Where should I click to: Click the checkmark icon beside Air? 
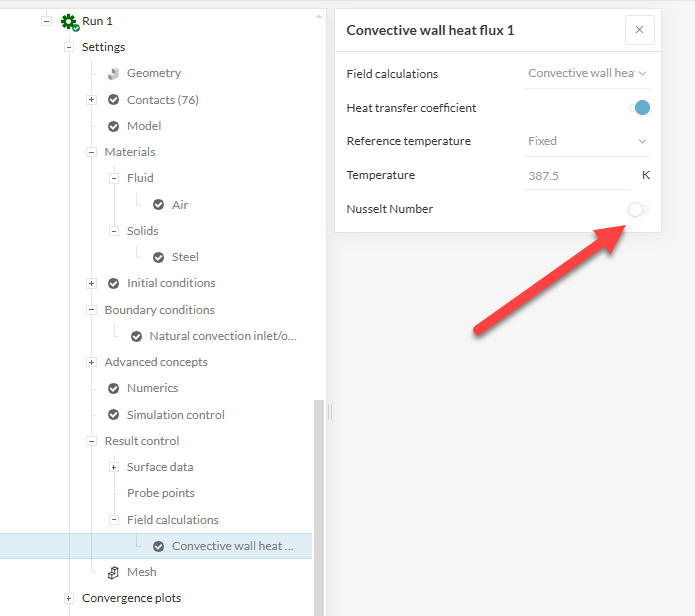tap(158, 205)
